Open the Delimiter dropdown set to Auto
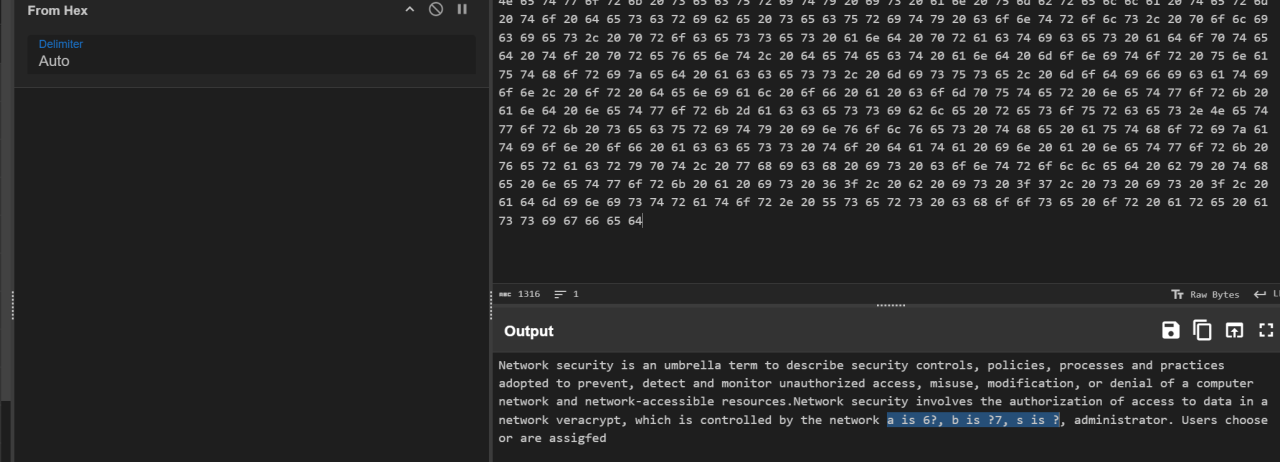The width and height of the screenshot is (1280, 462). [x=252, y=54]
